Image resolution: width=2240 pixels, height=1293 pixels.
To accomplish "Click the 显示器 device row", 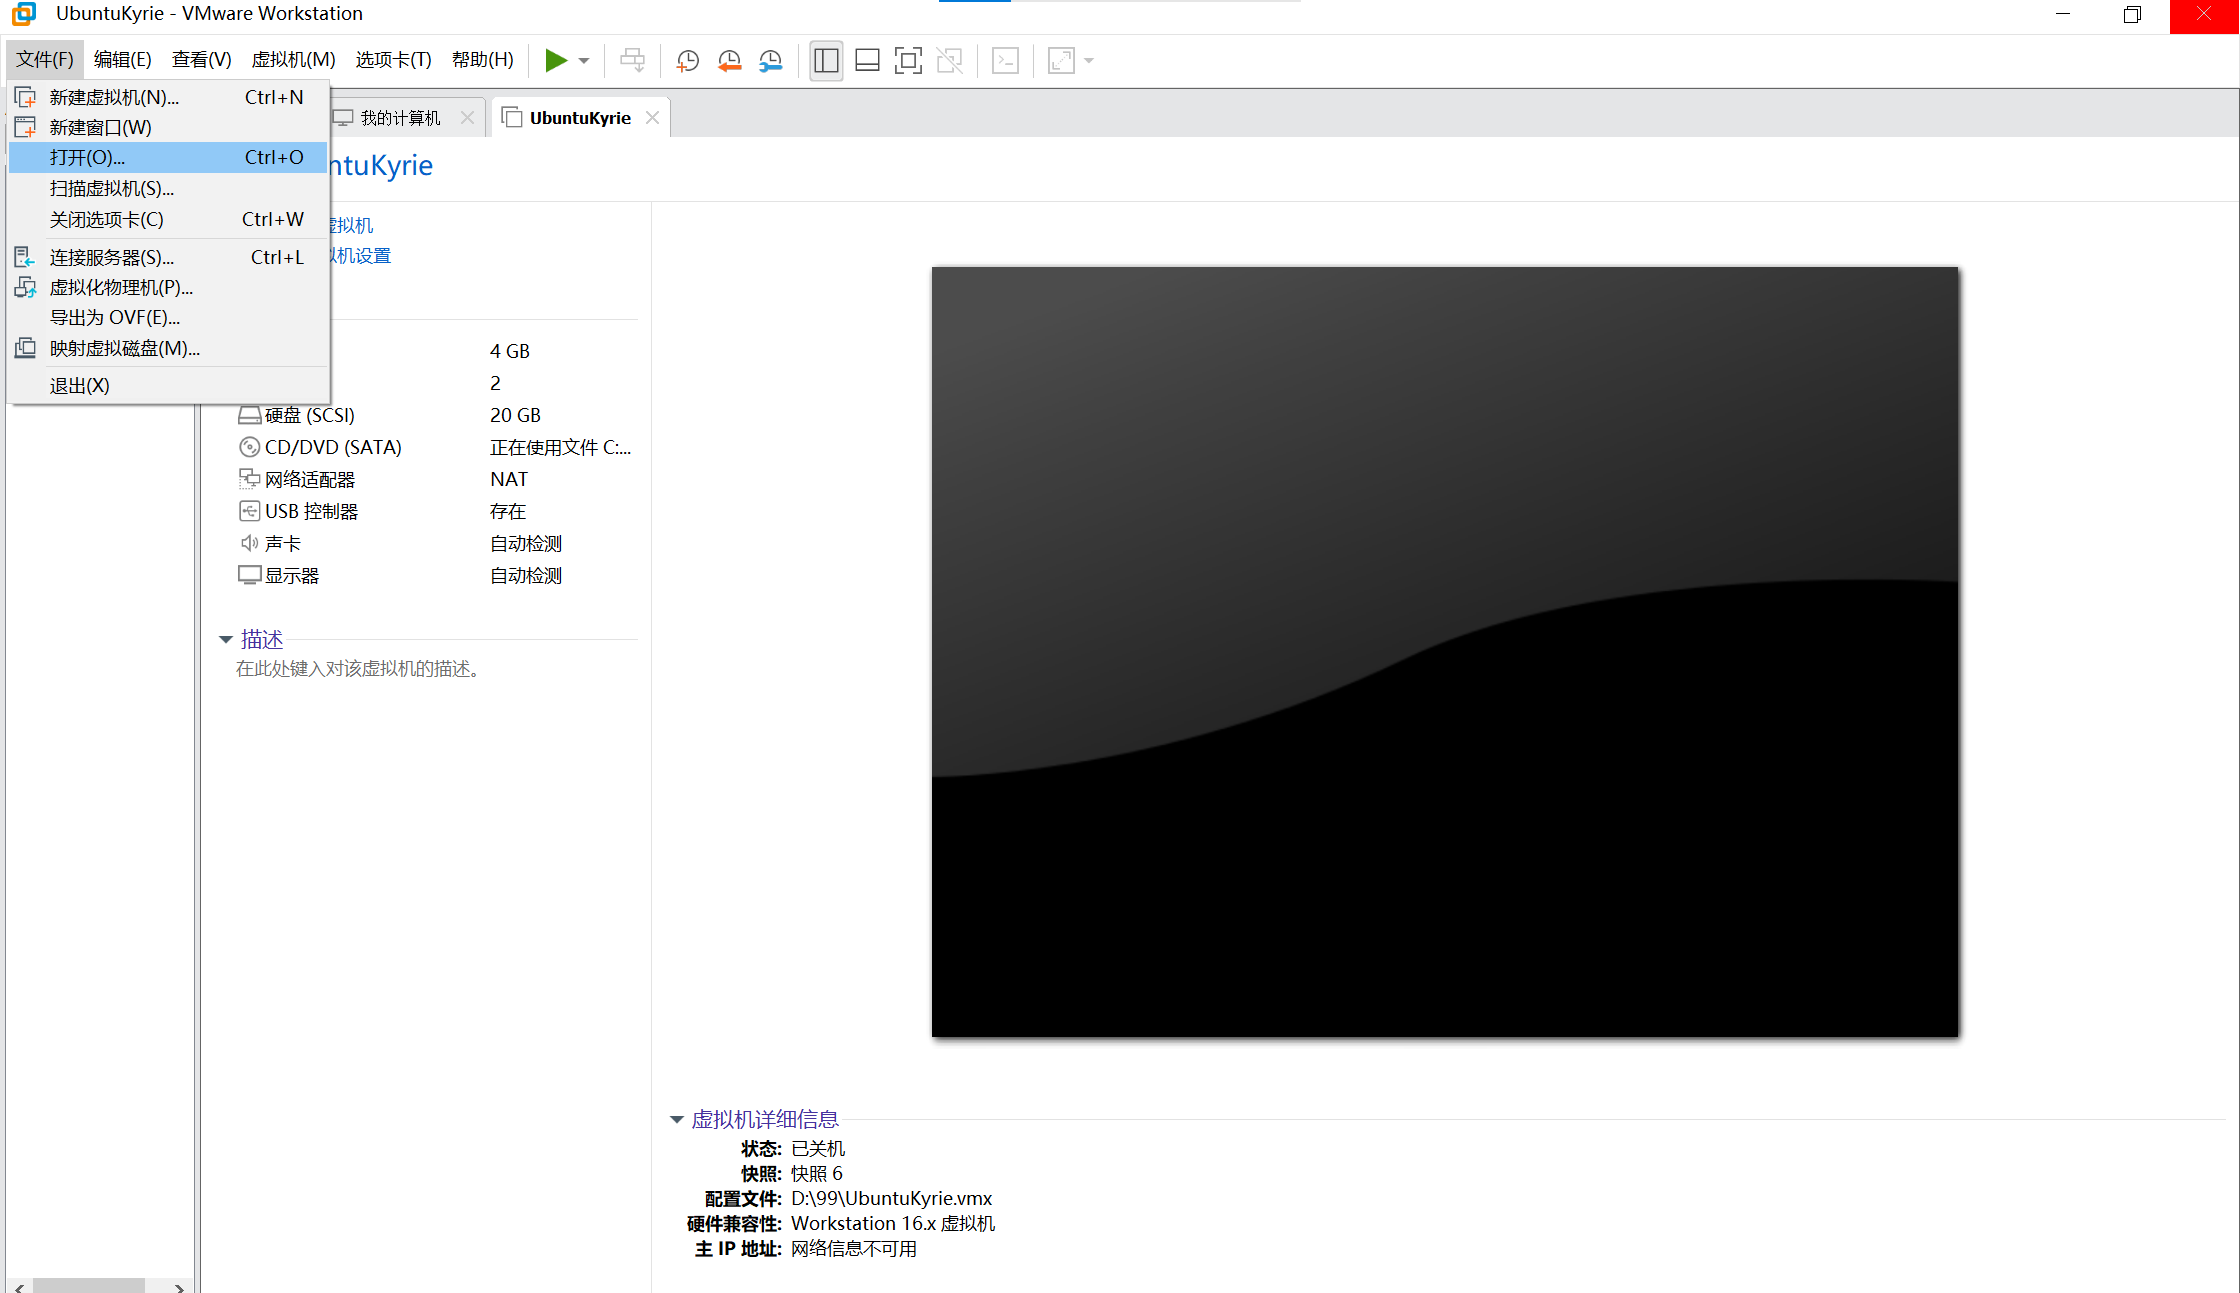I will (436, 575).
